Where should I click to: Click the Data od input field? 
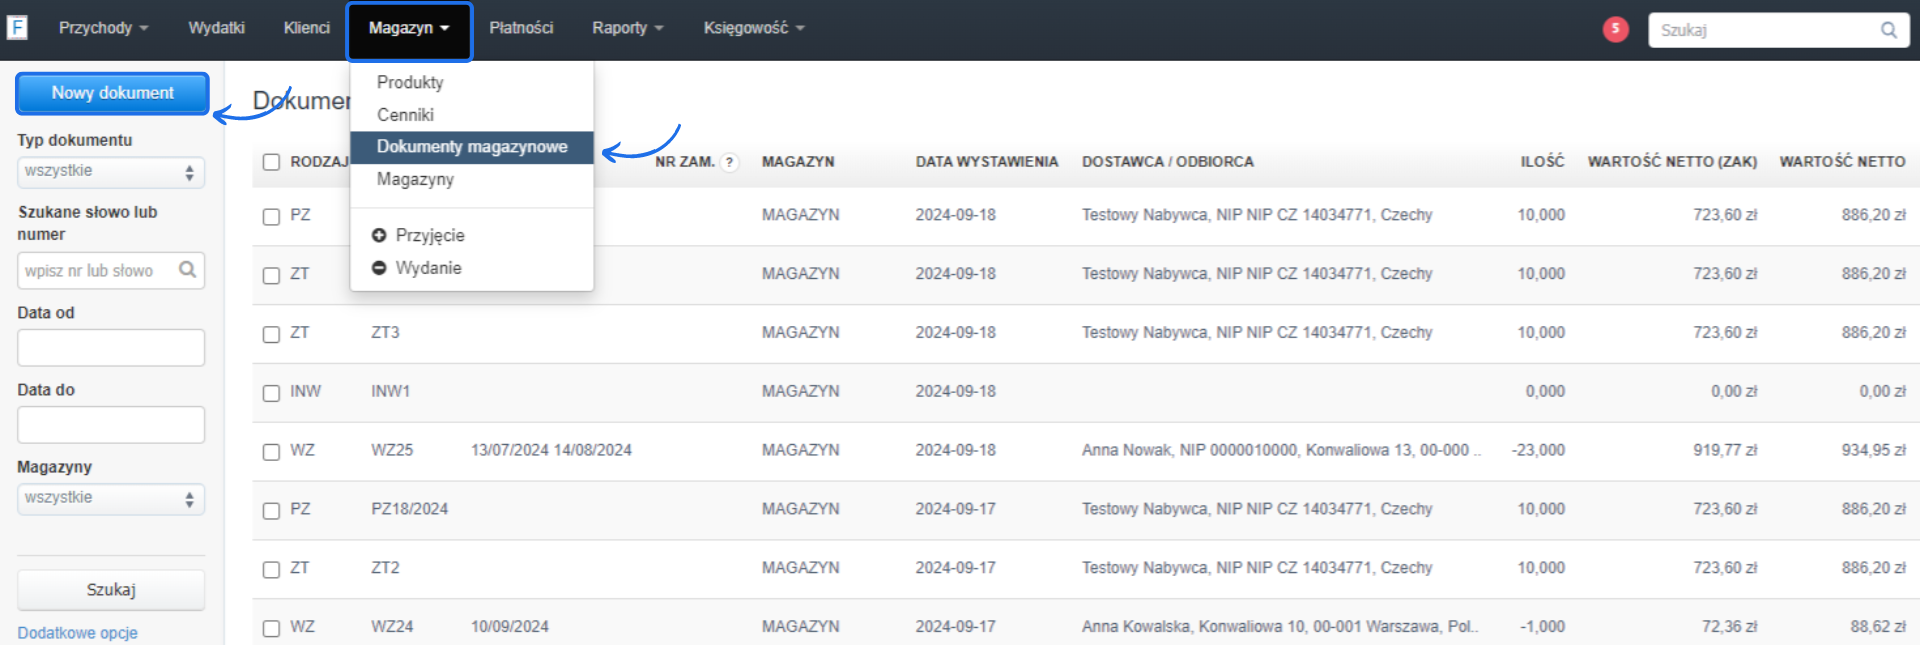110,348
